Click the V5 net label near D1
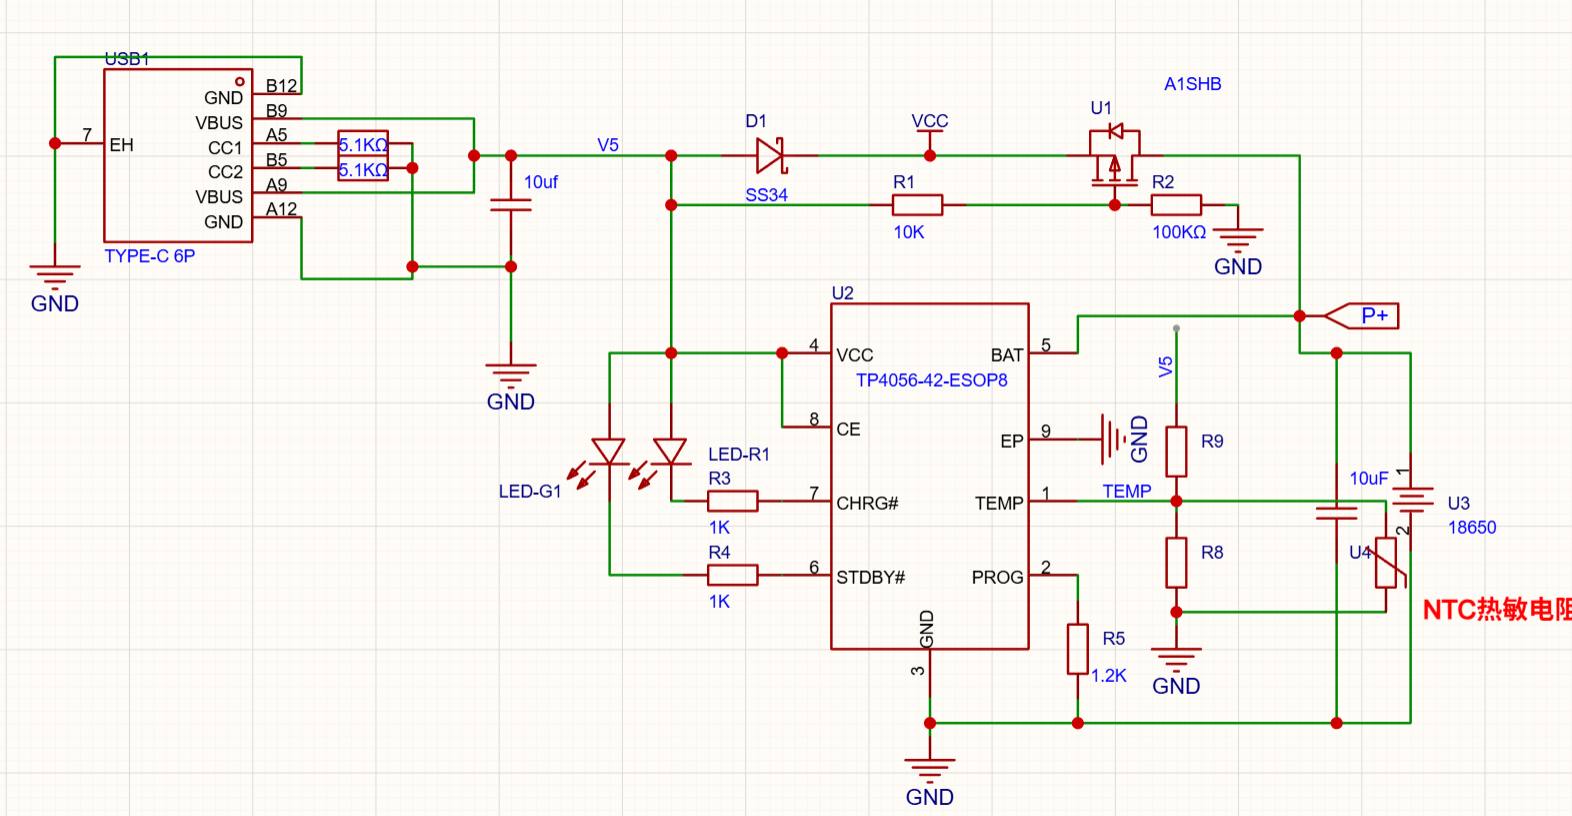 (608, 145)
